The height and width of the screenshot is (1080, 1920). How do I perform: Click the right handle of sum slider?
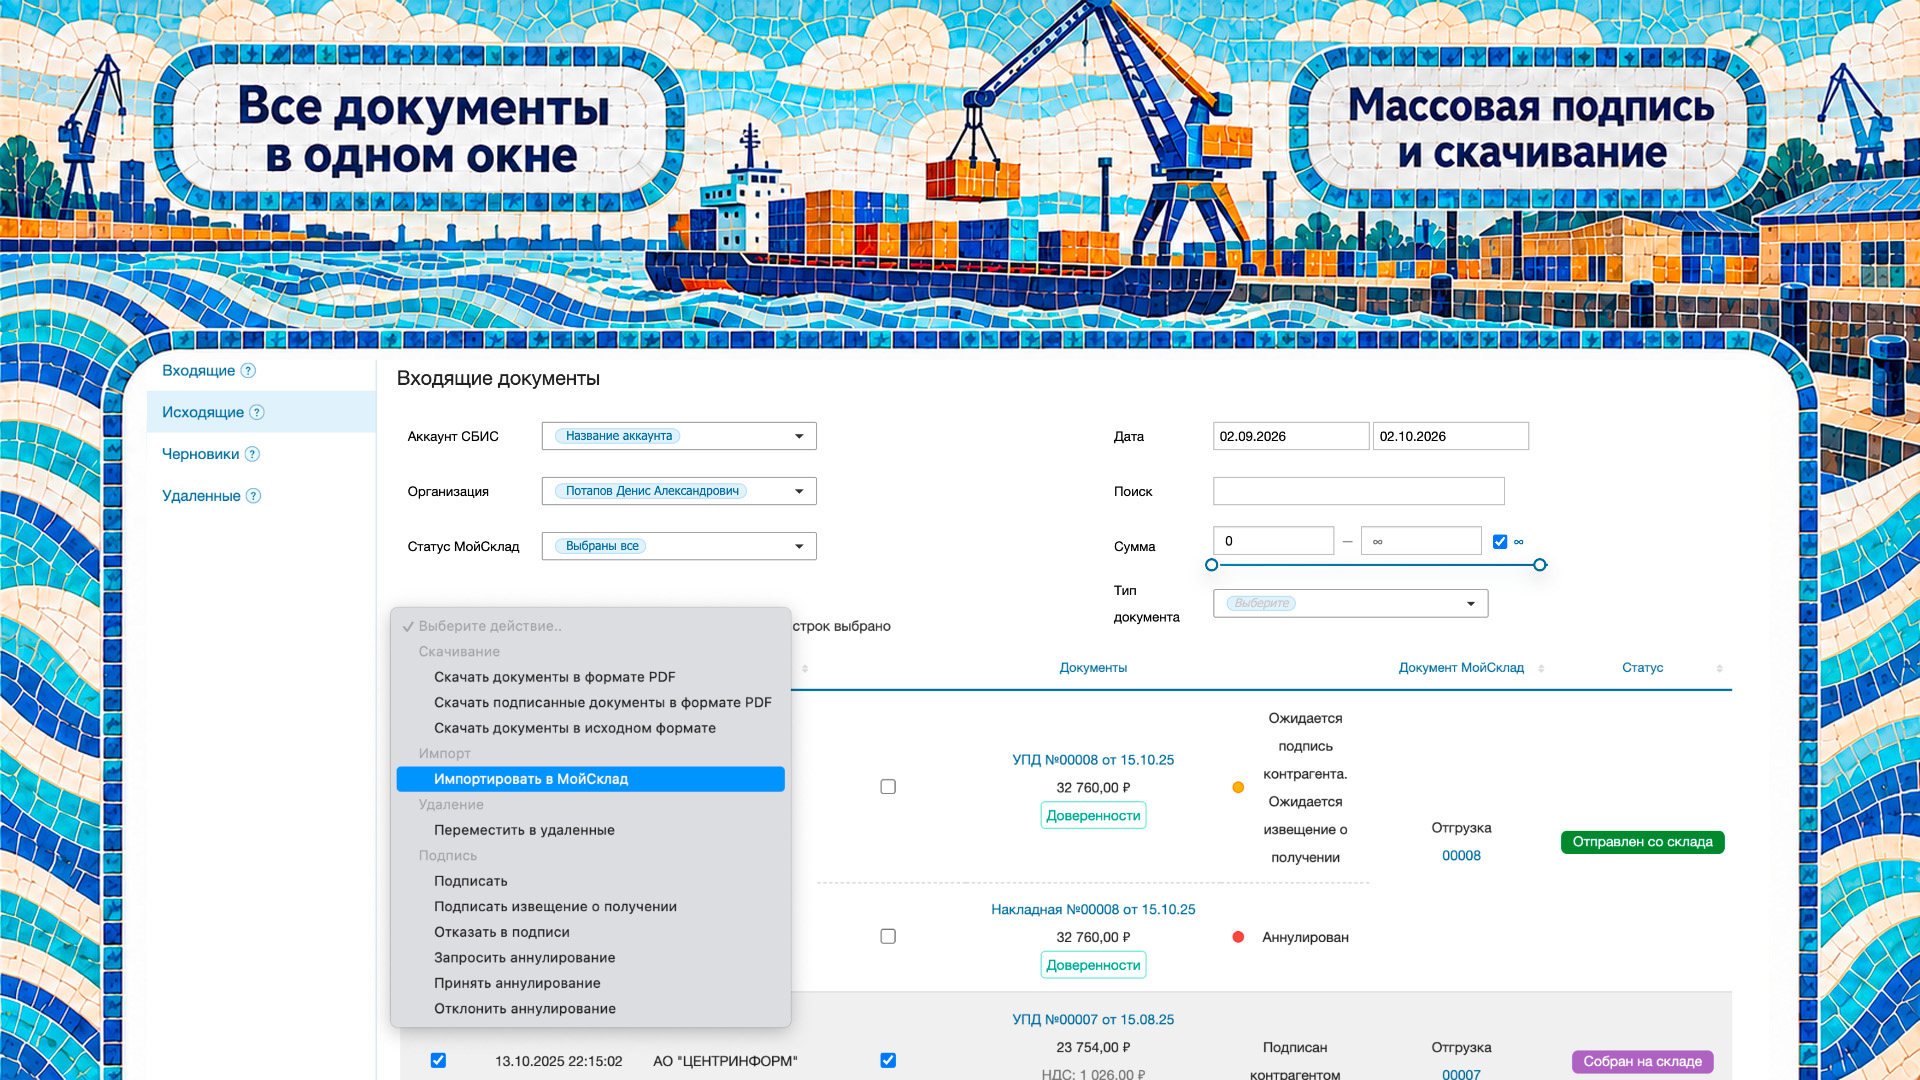tap(1540, 565)
